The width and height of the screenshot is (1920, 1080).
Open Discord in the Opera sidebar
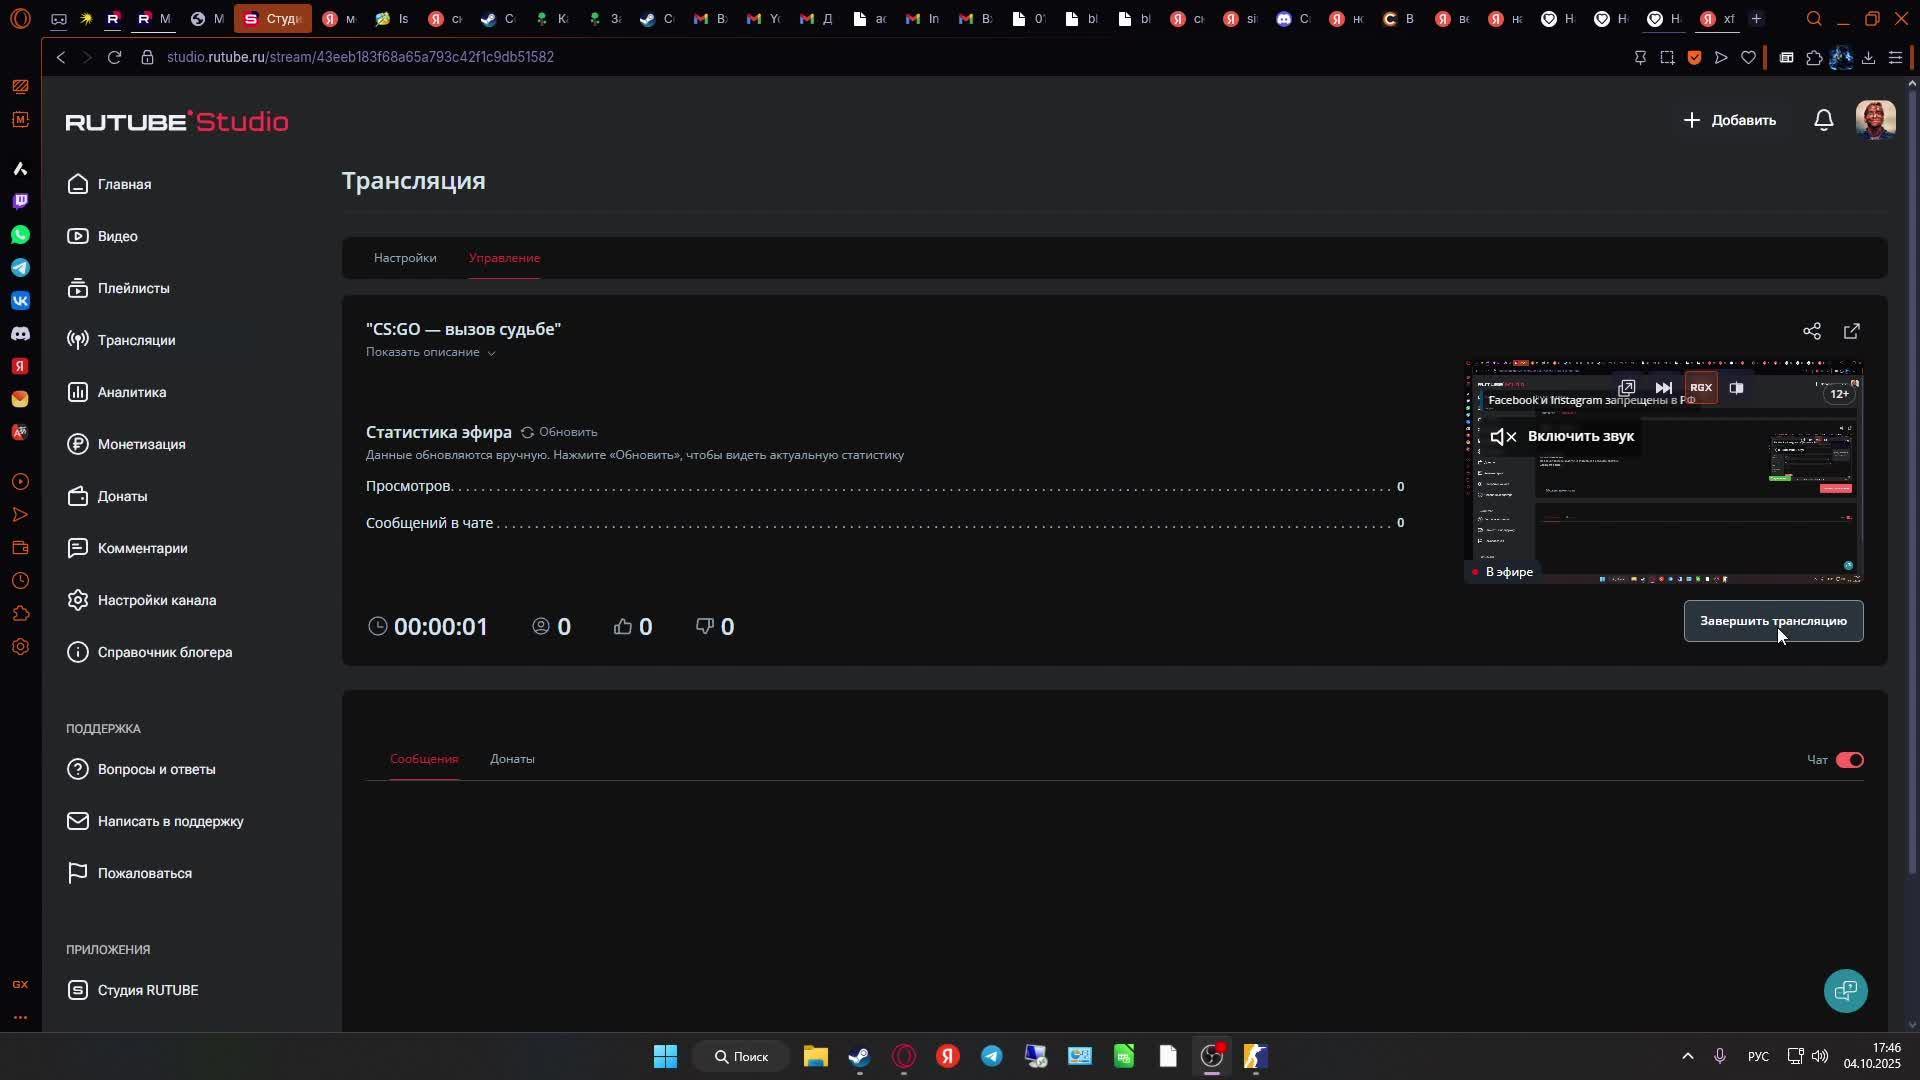click(20, 333)
